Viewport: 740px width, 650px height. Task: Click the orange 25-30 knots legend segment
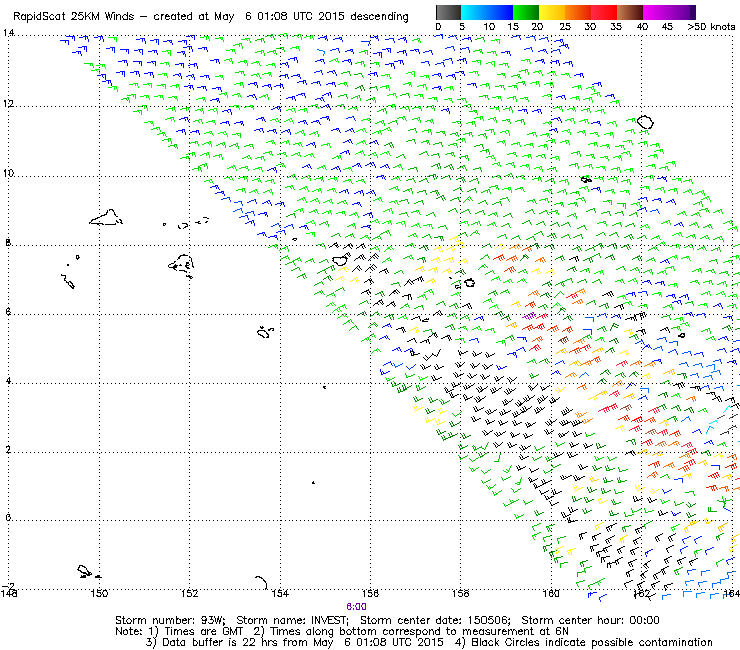[x=578, y=12]
